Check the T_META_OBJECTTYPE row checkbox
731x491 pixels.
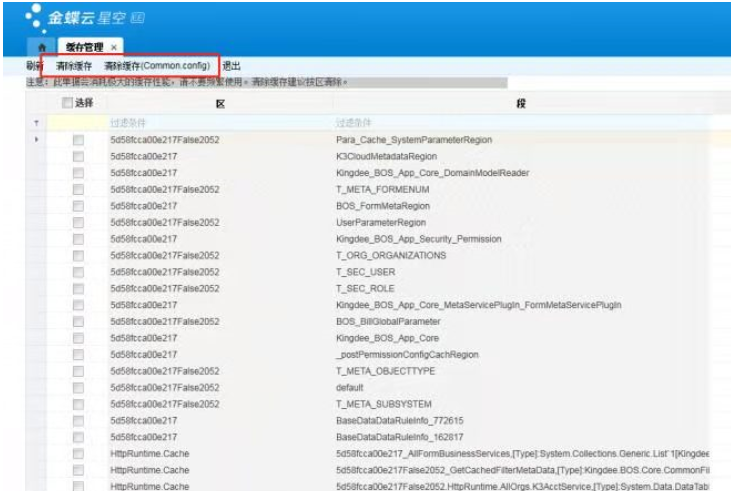[78, 371]
